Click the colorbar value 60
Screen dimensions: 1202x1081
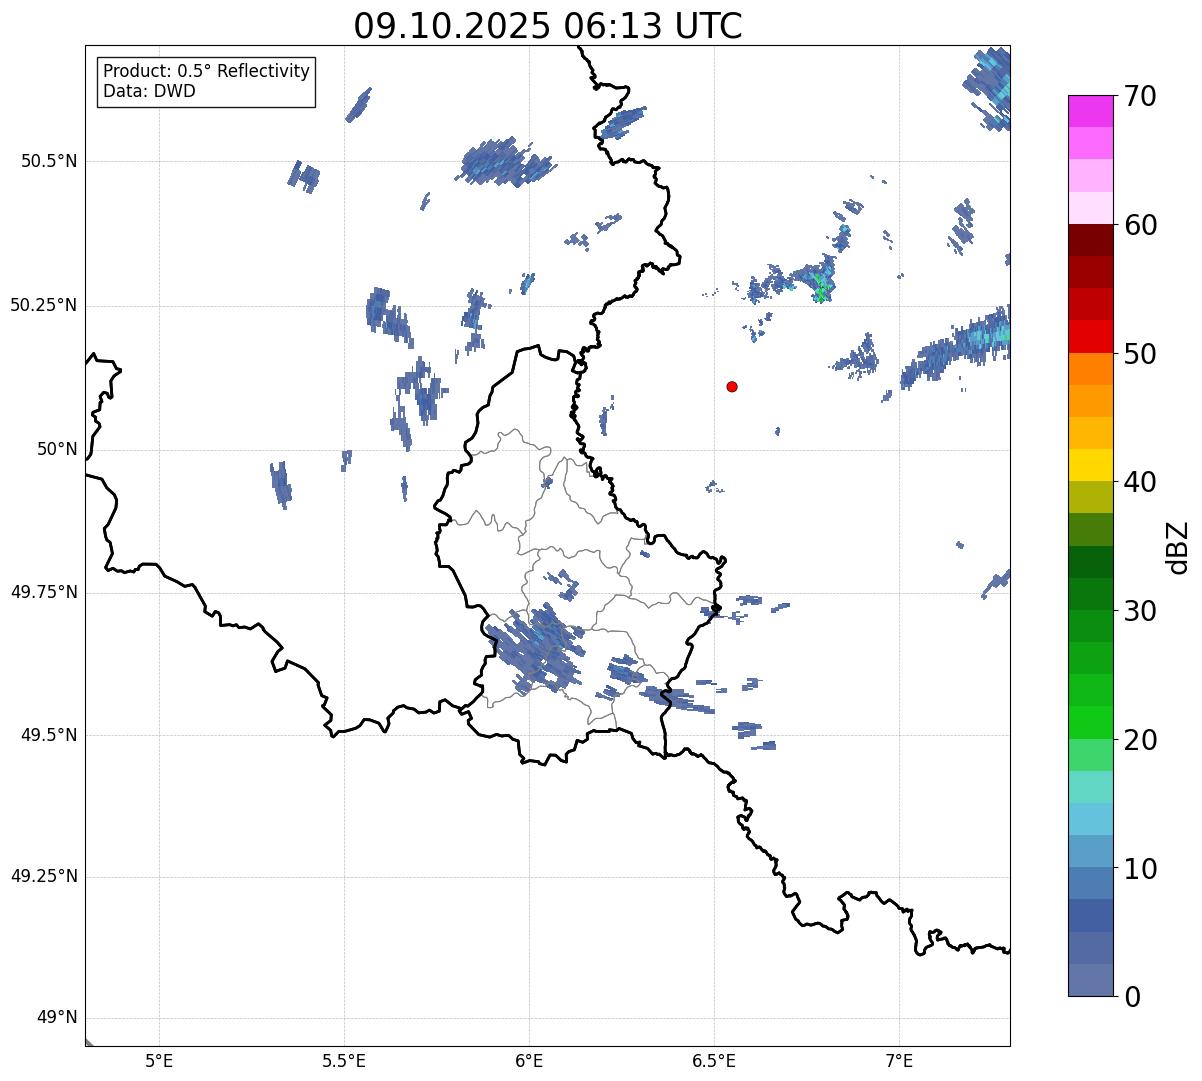1140,225
